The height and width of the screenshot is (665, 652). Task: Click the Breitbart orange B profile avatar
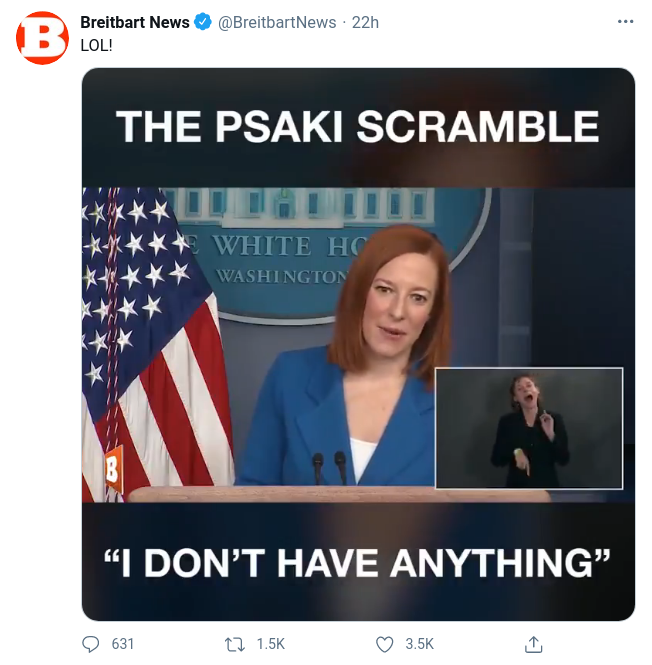coord(42,38)
